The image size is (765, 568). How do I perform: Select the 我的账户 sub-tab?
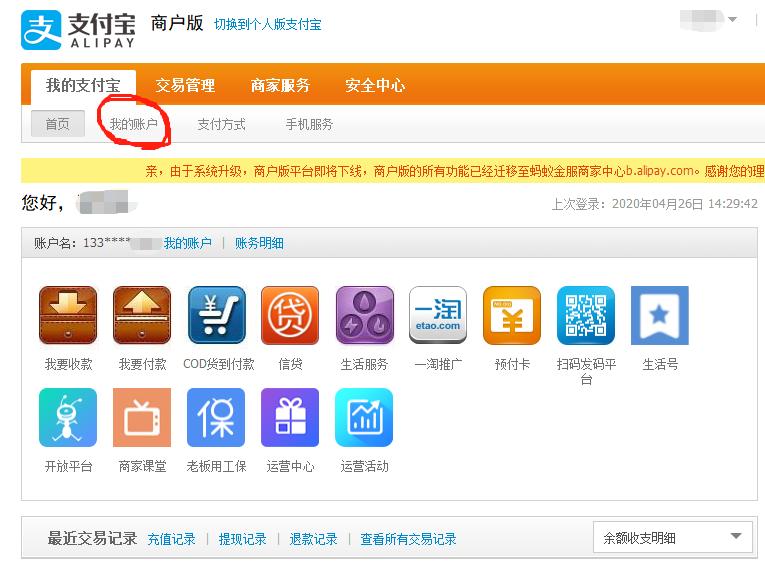coord(134,124)
